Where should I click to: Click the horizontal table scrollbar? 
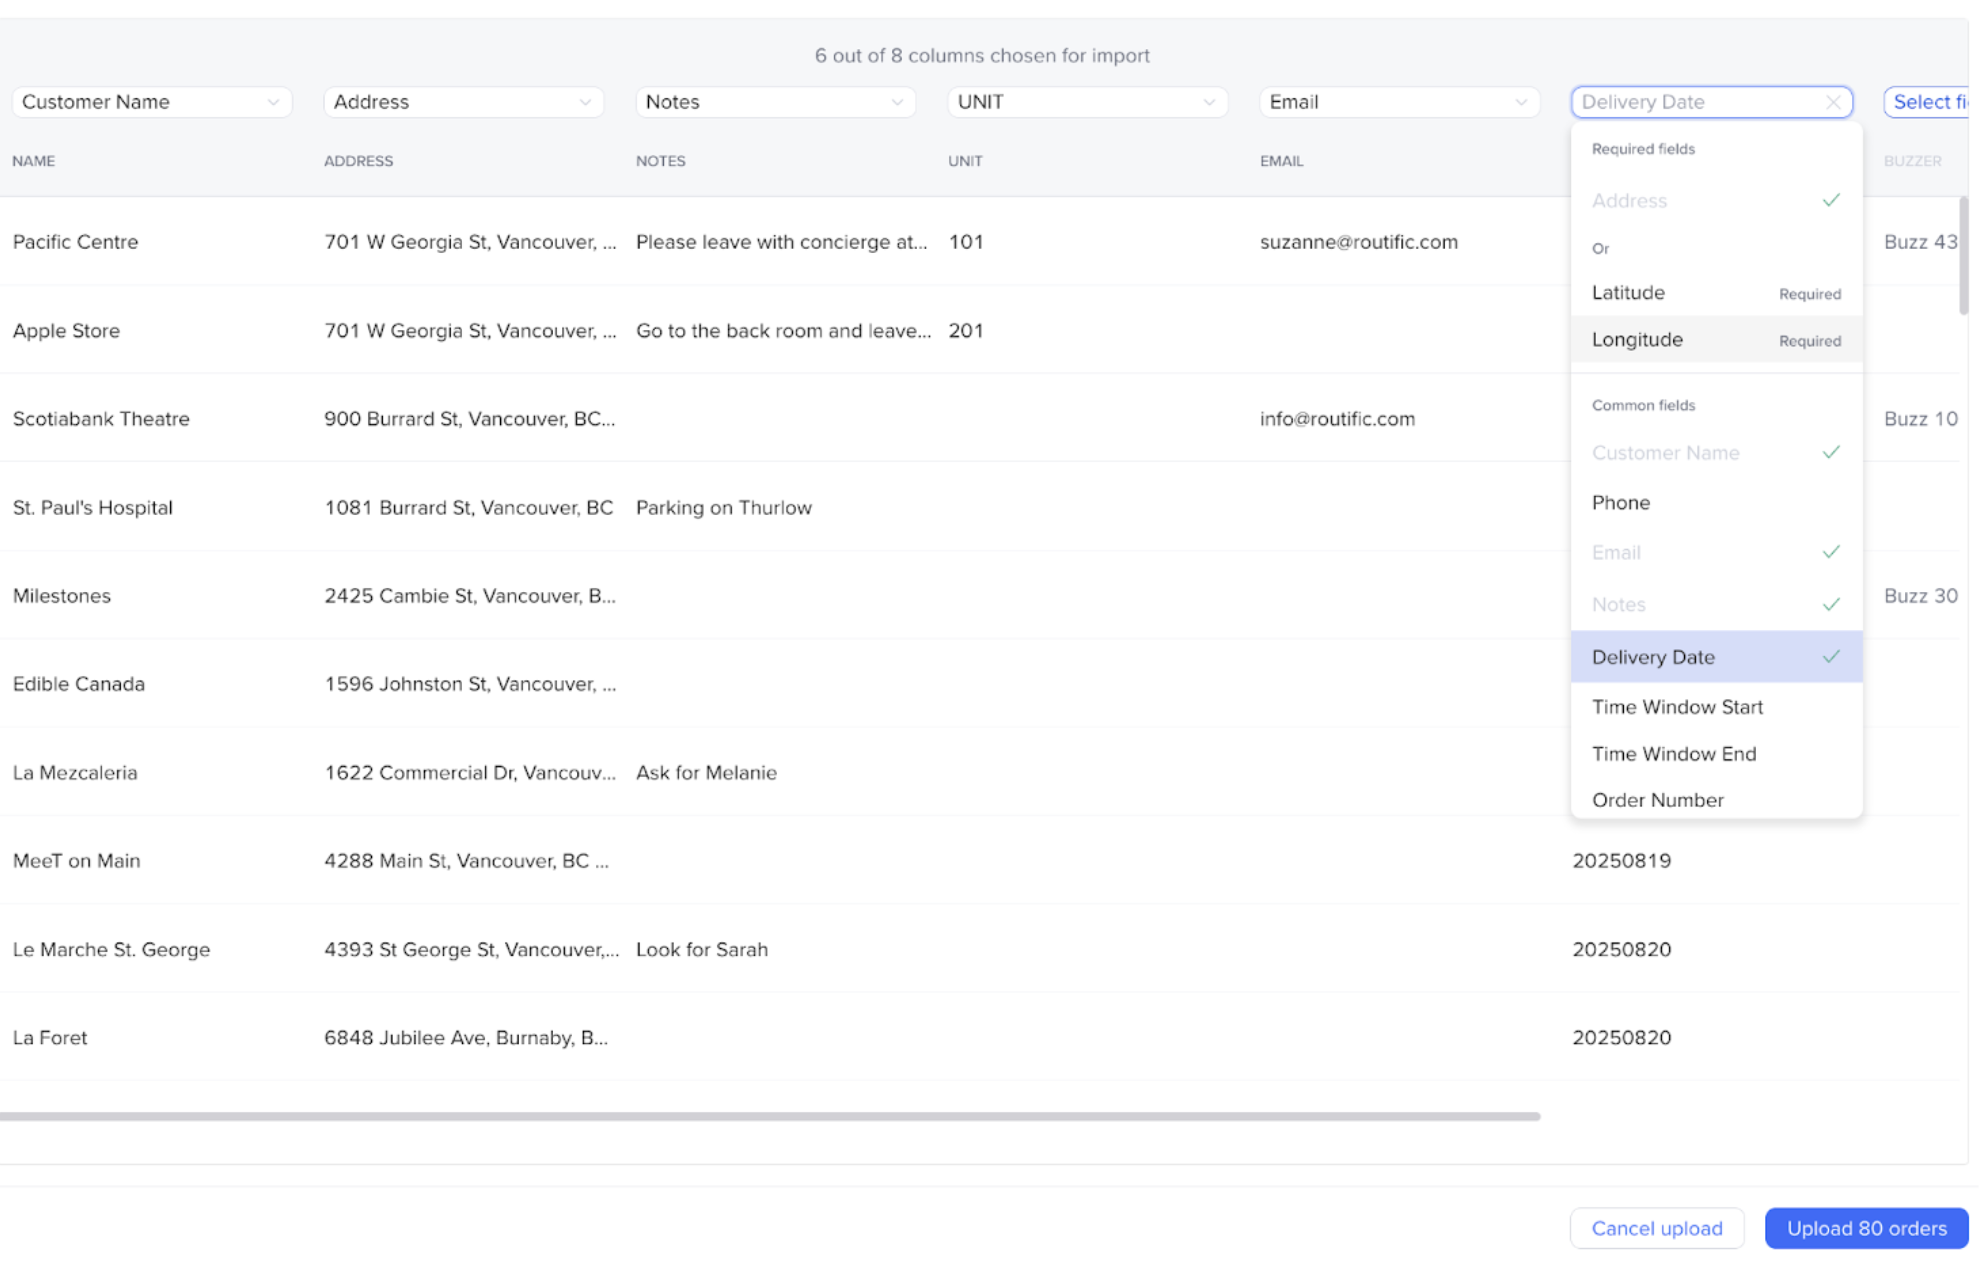[x=770, y=1116]
